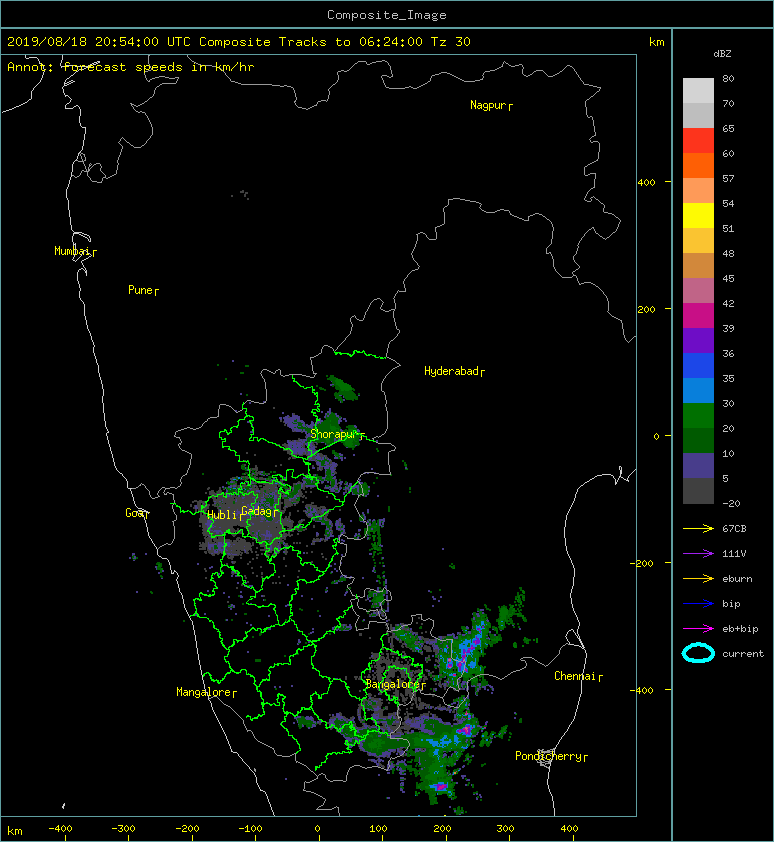
Task: Click the blue bip arrow in the legend
Action: pyautogui.click(x=698, y=604)
